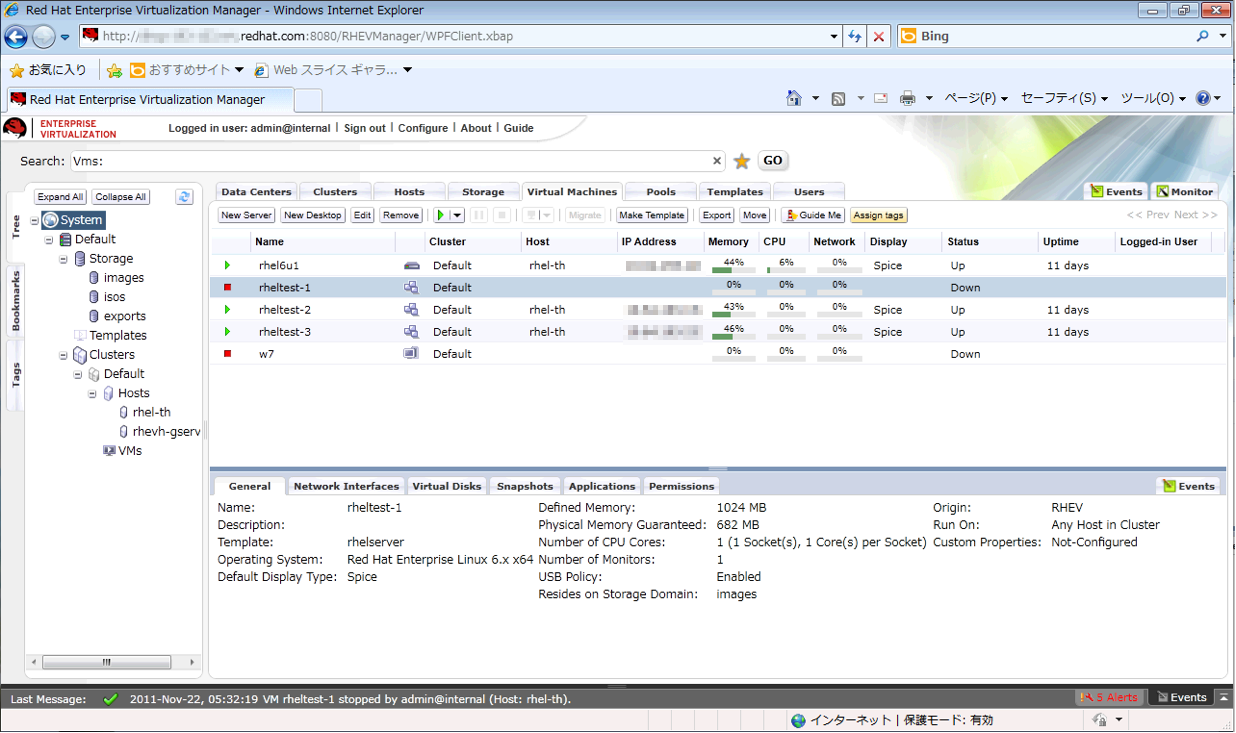Click the bookmark star icon beside search
This screenshot has height=733, width=1236.
(742, 161)
